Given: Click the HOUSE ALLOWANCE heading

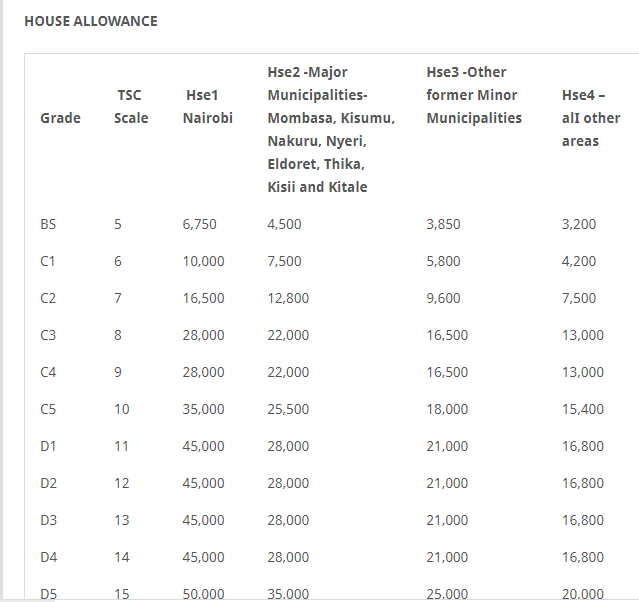Looking at the screenshot, I should 91,21.
